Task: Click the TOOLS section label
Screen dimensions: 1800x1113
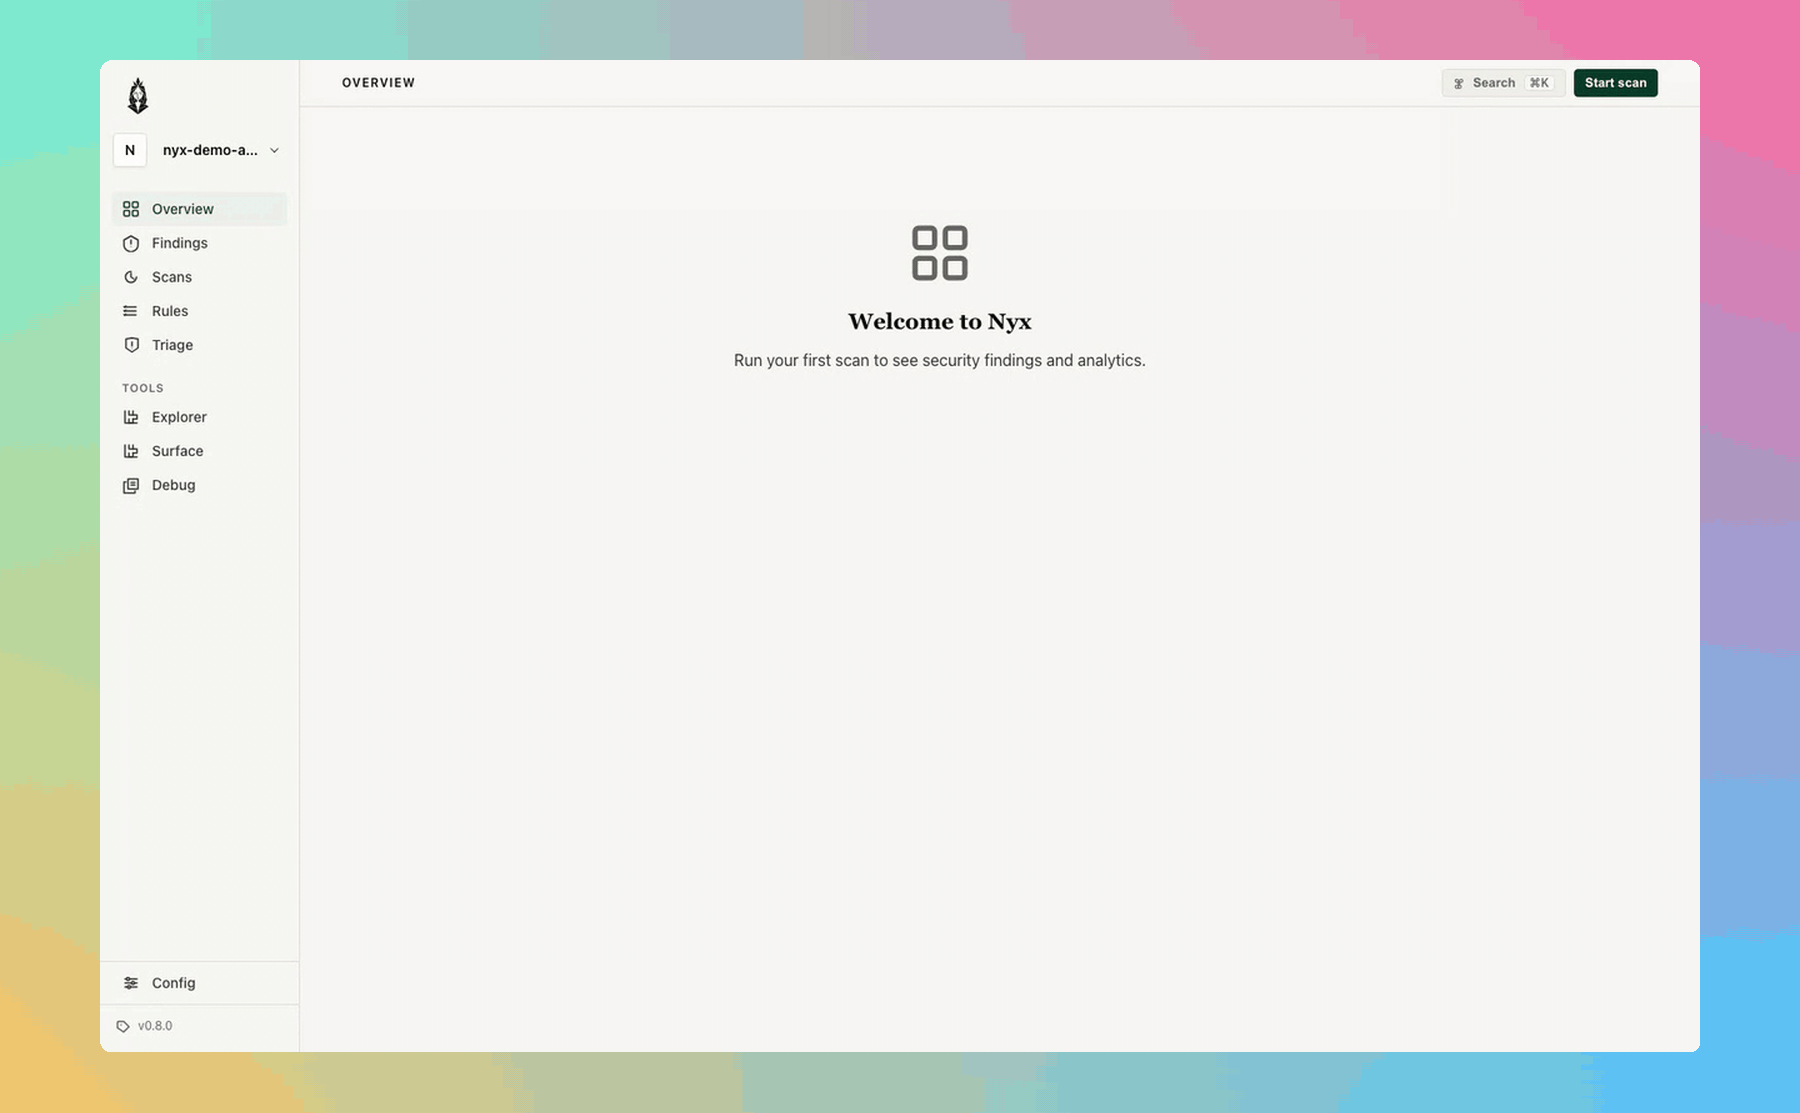Action: [x=143, y=388]
